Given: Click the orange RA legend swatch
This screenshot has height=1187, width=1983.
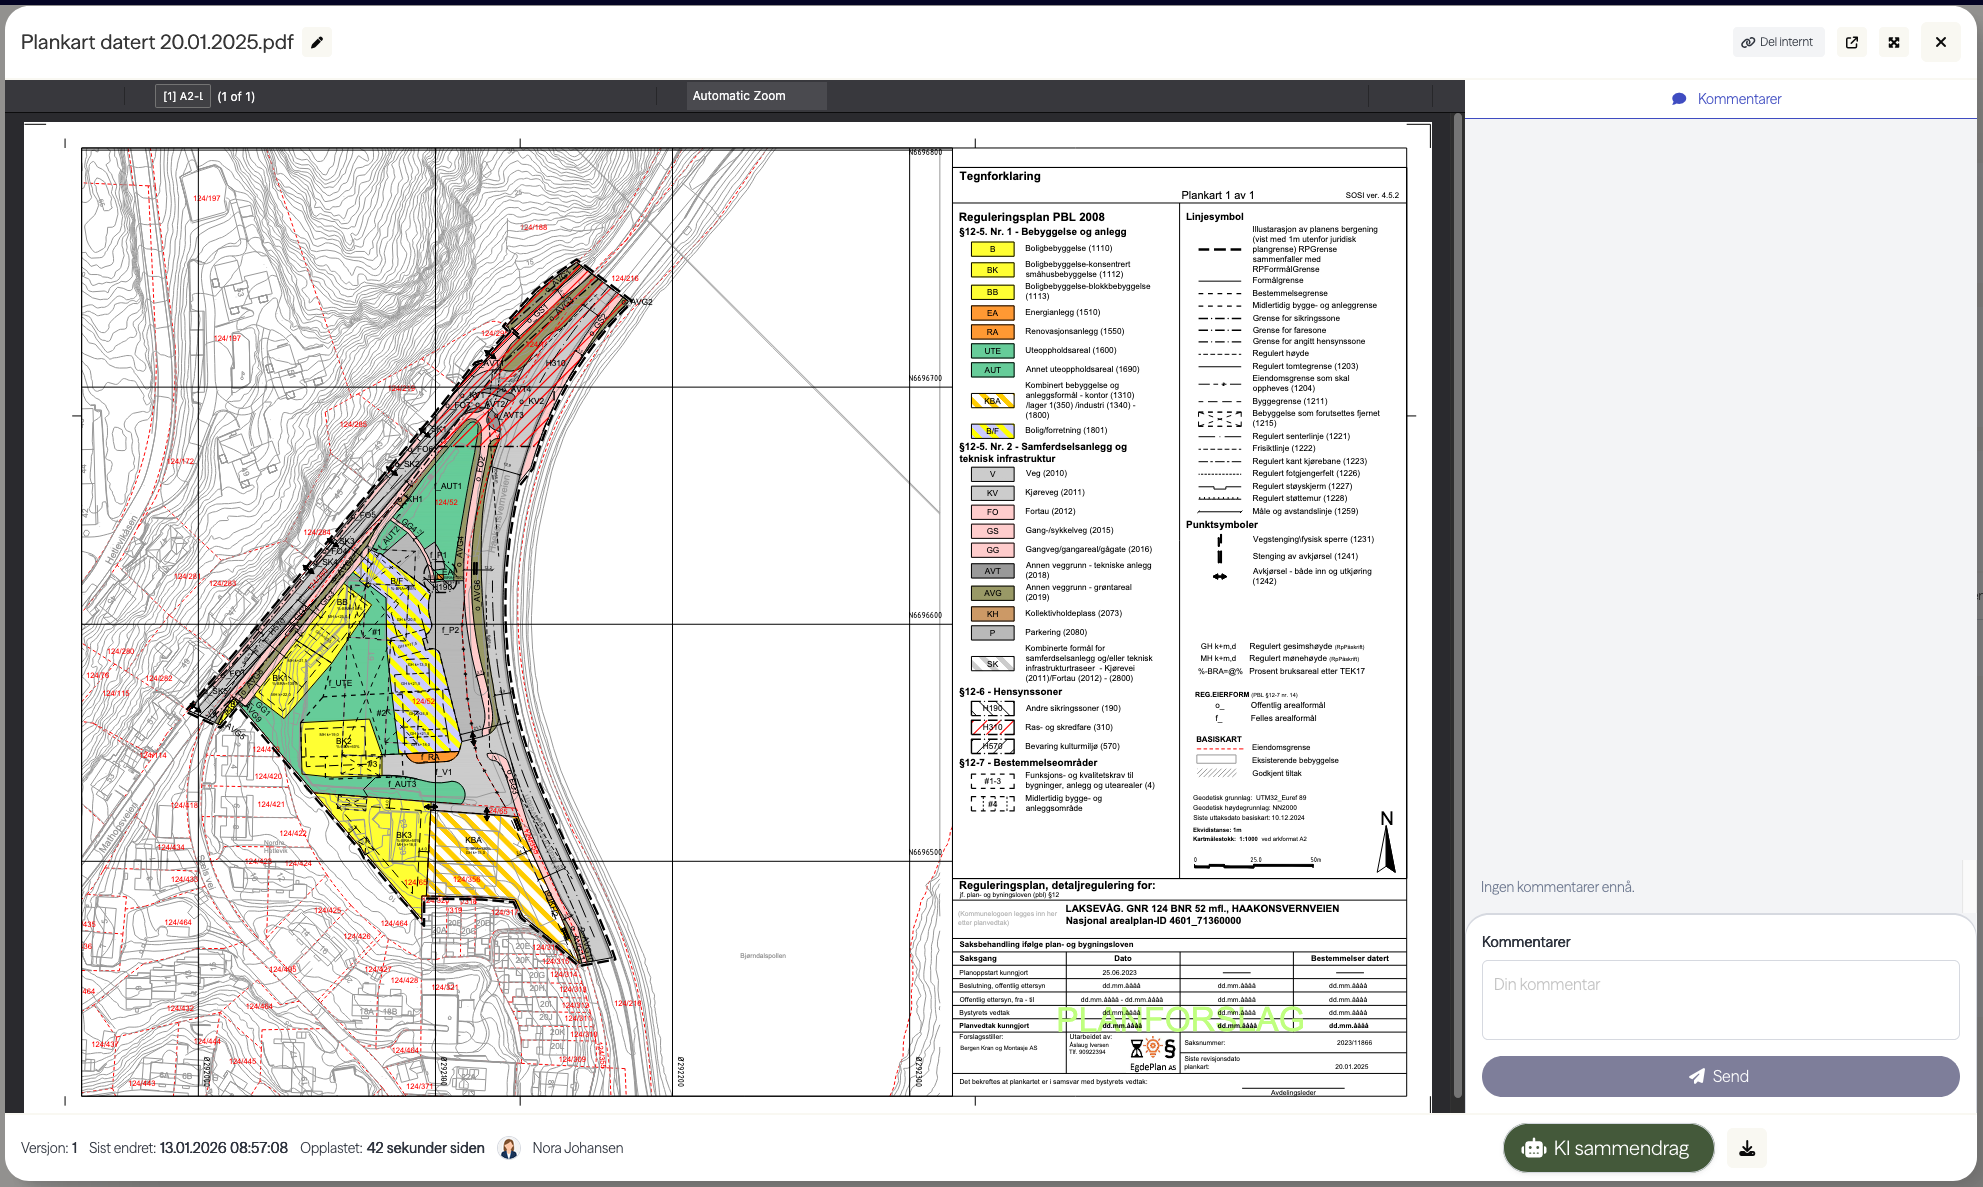Looking at the screenshot, I should click(992, 332).
